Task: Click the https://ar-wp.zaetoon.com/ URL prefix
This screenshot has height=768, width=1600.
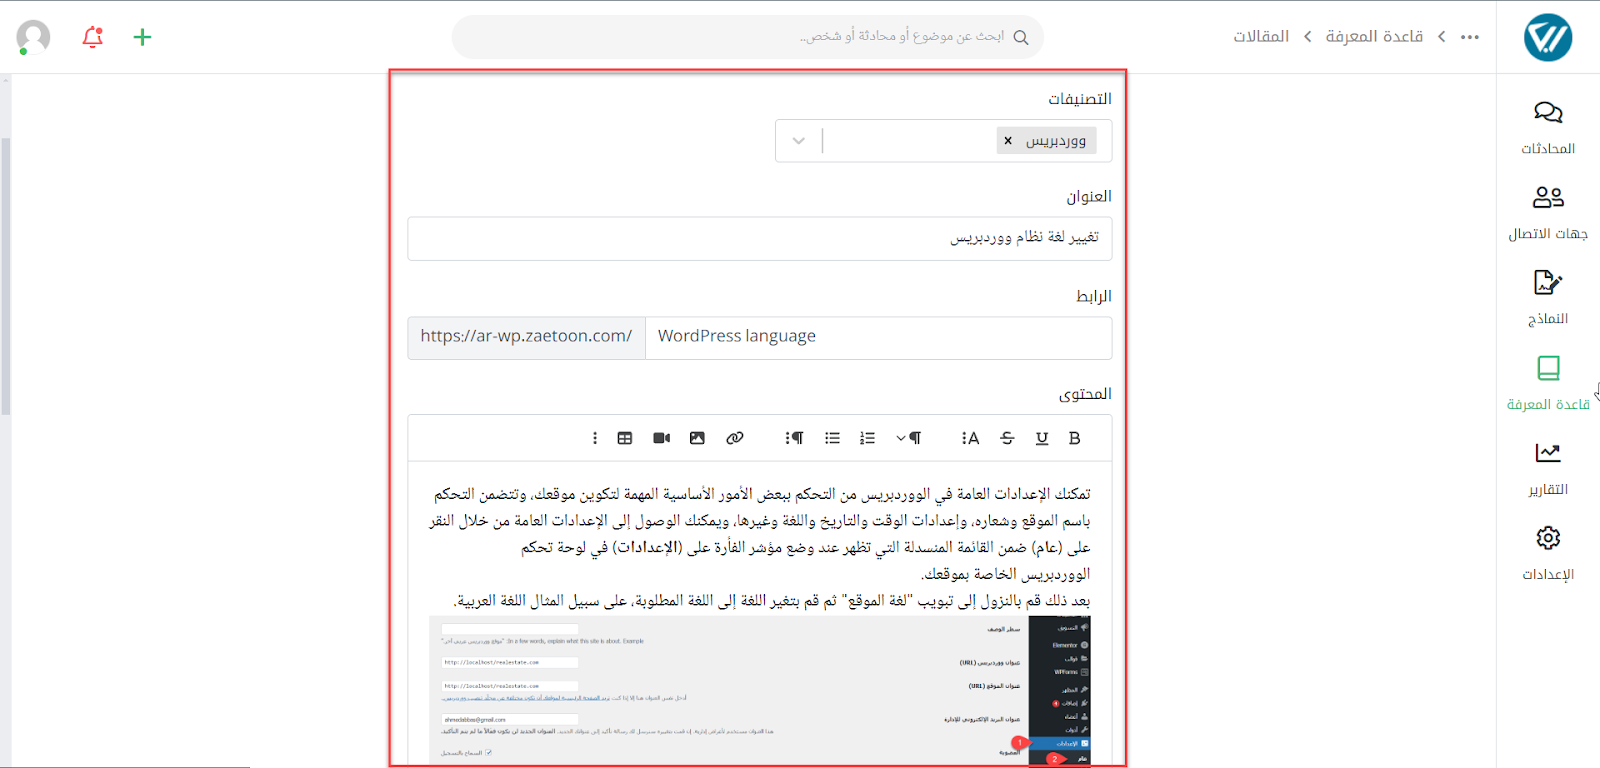Action: (526, 338)
